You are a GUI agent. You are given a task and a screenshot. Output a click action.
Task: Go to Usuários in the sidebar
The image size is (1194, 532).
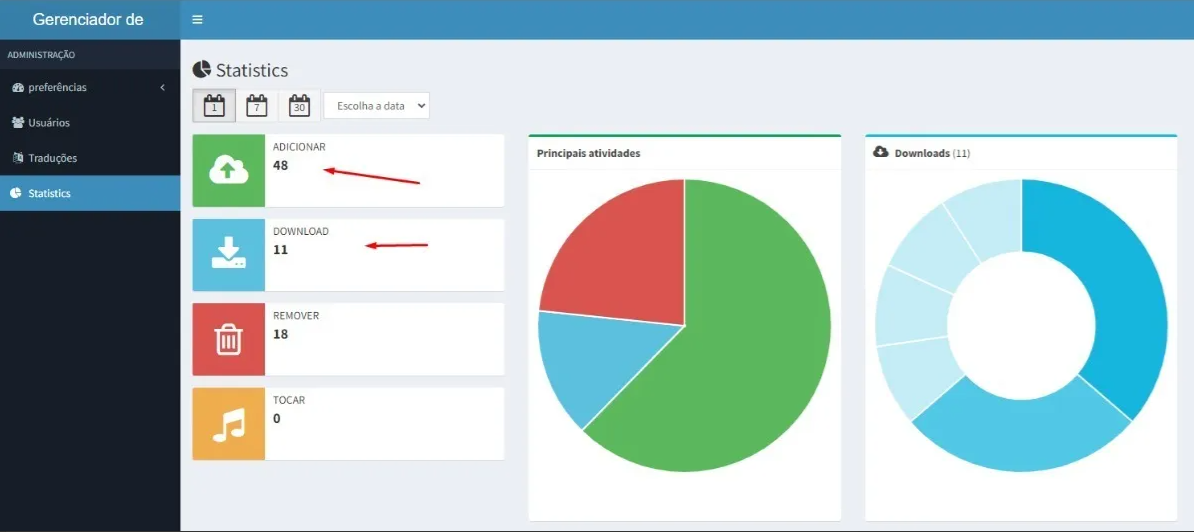click(x=49, y=123)
